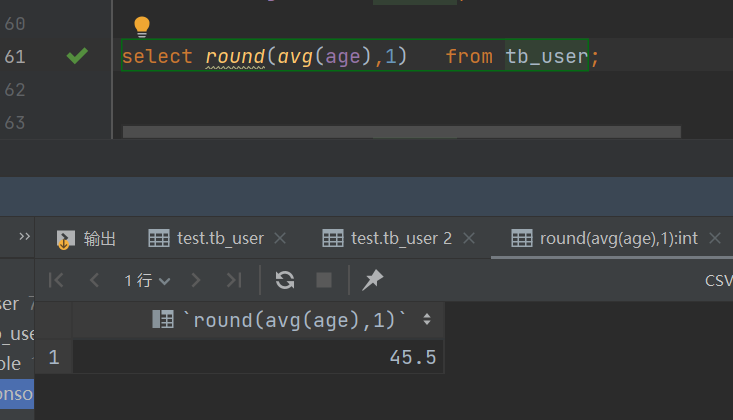
Task: Open the page size dropdown (1 行)
Action: (x=147, y=281)
